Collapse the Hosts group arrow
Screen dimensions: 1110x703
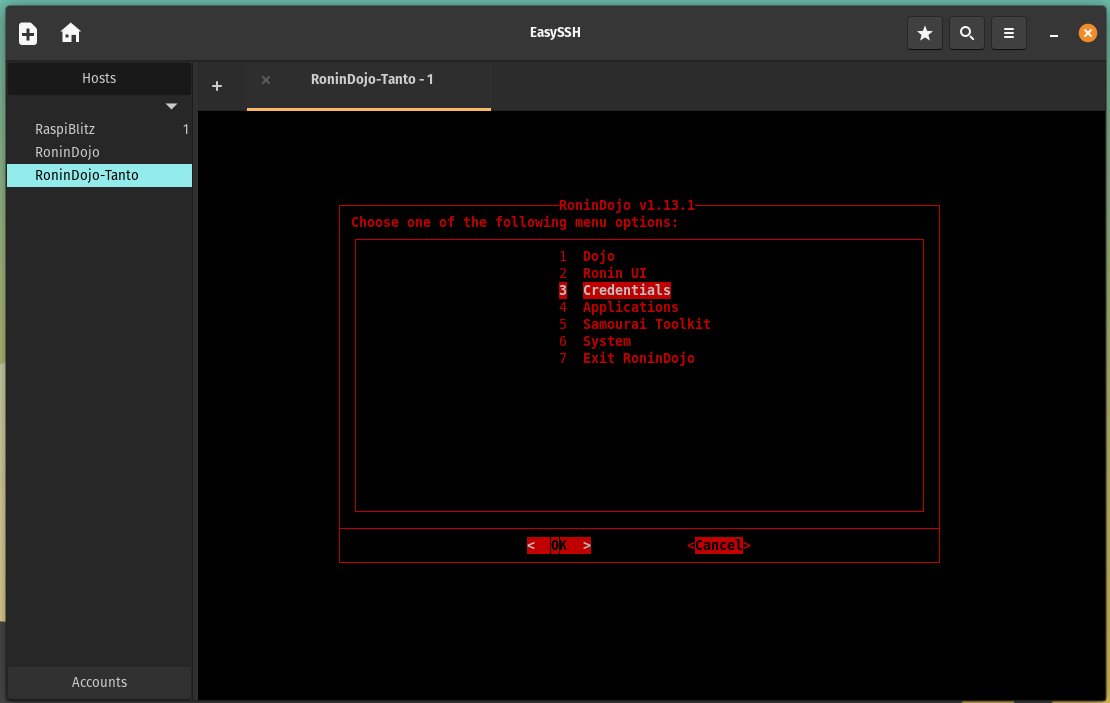pos(171,106)
